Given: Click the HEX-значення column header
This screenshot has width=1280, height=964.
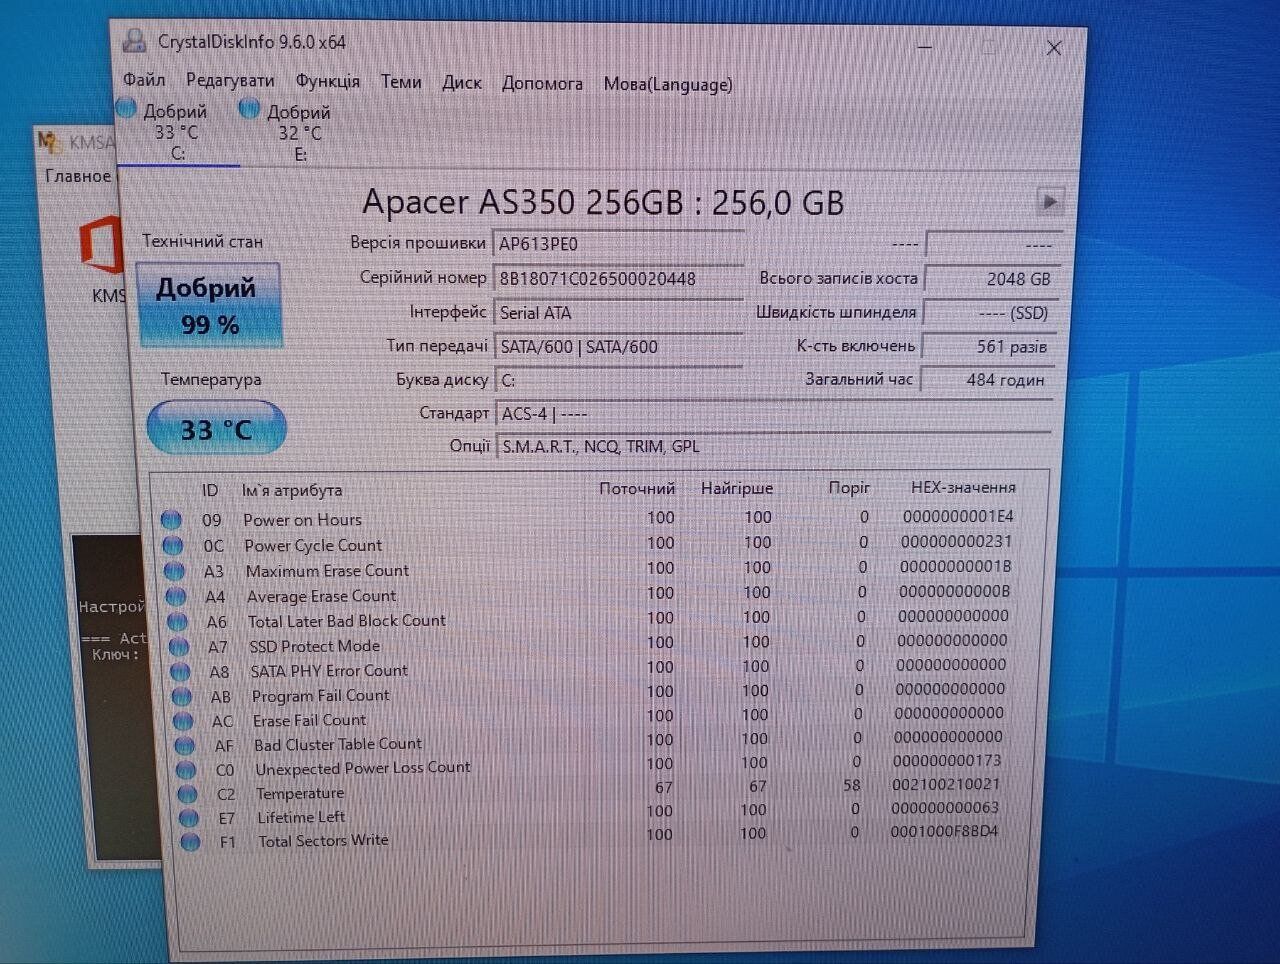Looking at the screenshot, I should [963, 487].
